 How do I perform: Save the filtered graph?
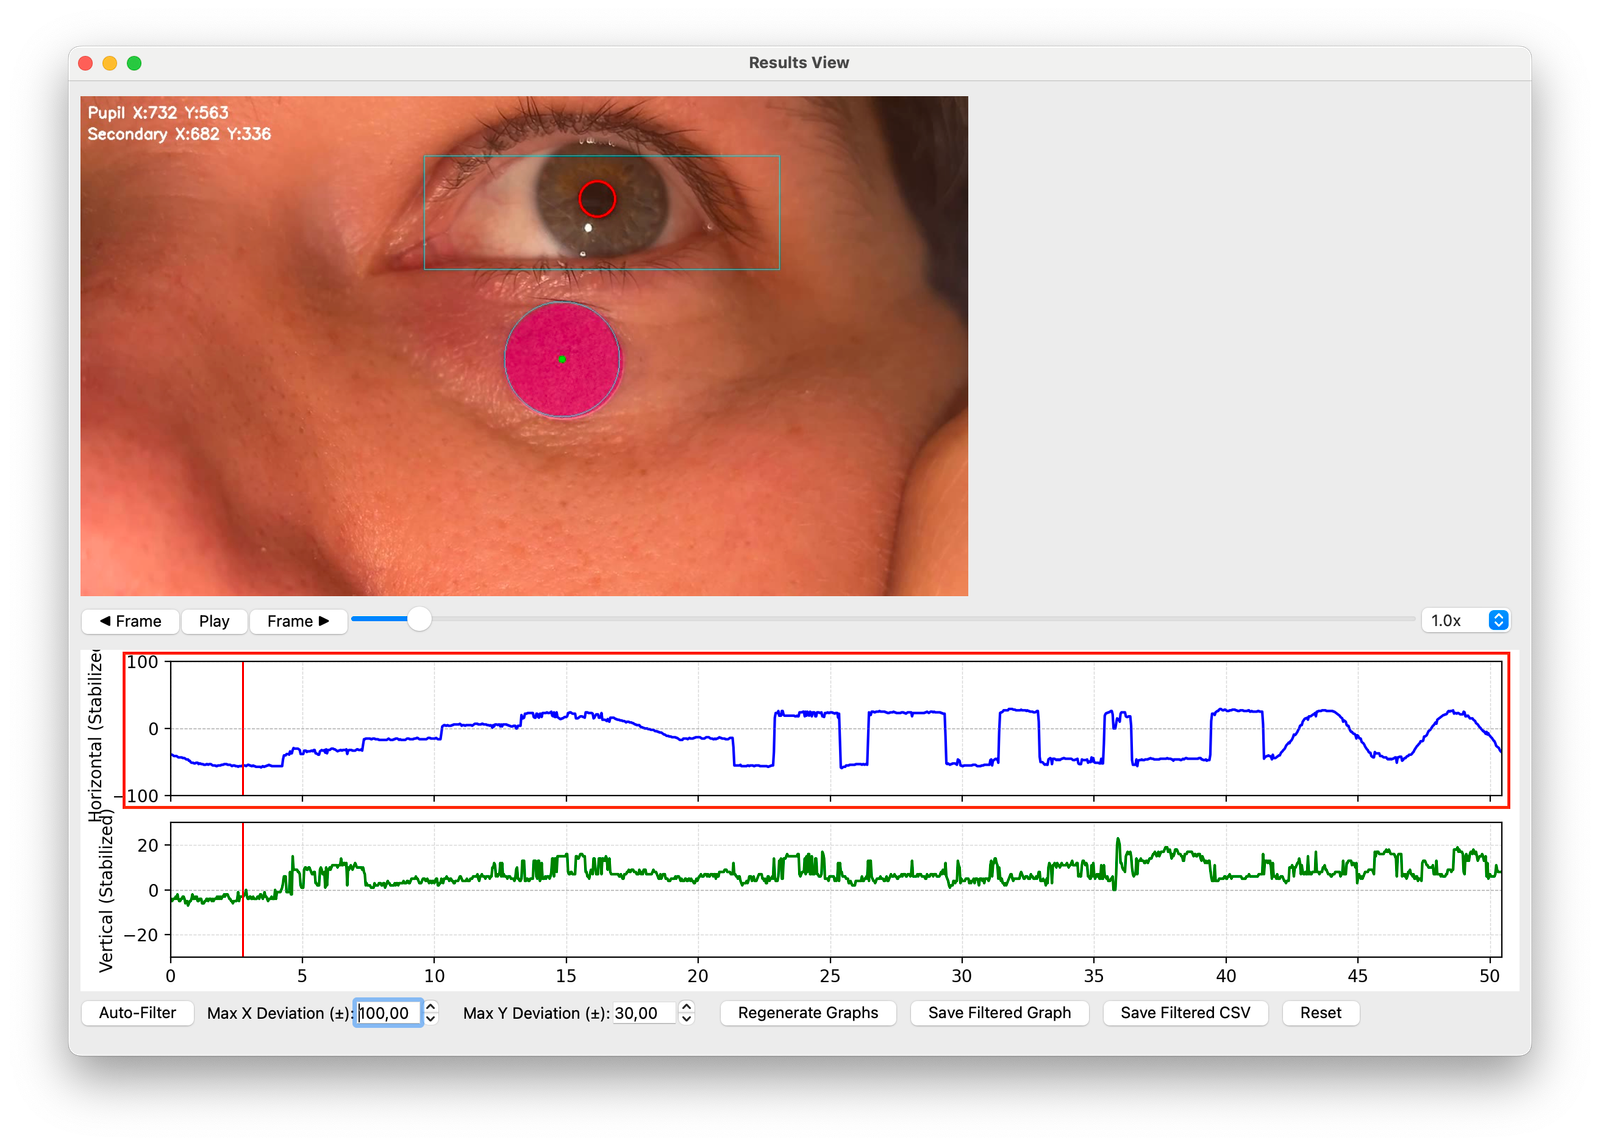click(x=999, y=1012)
